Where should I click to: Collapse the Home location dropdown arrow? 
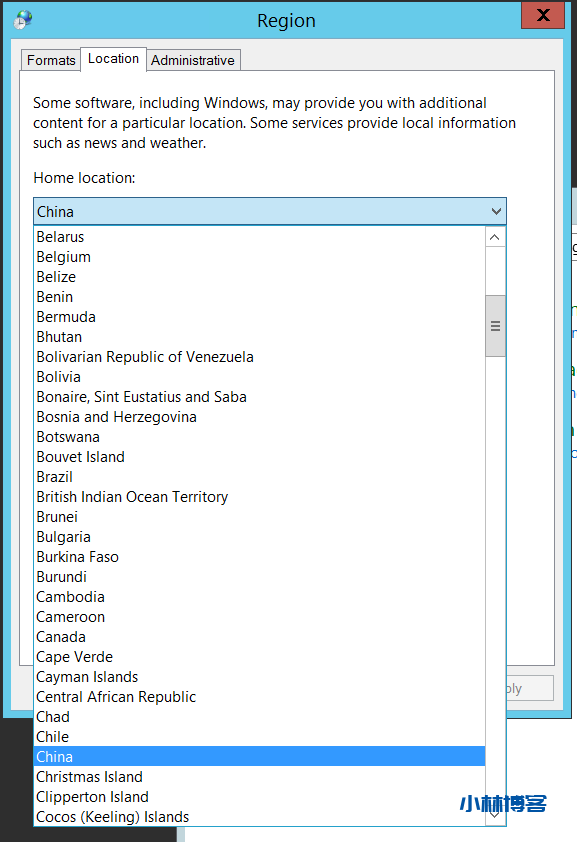496,212
